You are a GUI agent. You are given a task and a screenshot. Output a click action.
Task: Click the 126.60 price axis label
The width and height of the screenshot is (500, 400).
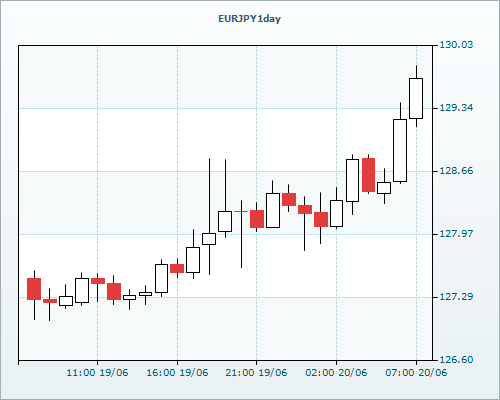click(x=456, y=360)
